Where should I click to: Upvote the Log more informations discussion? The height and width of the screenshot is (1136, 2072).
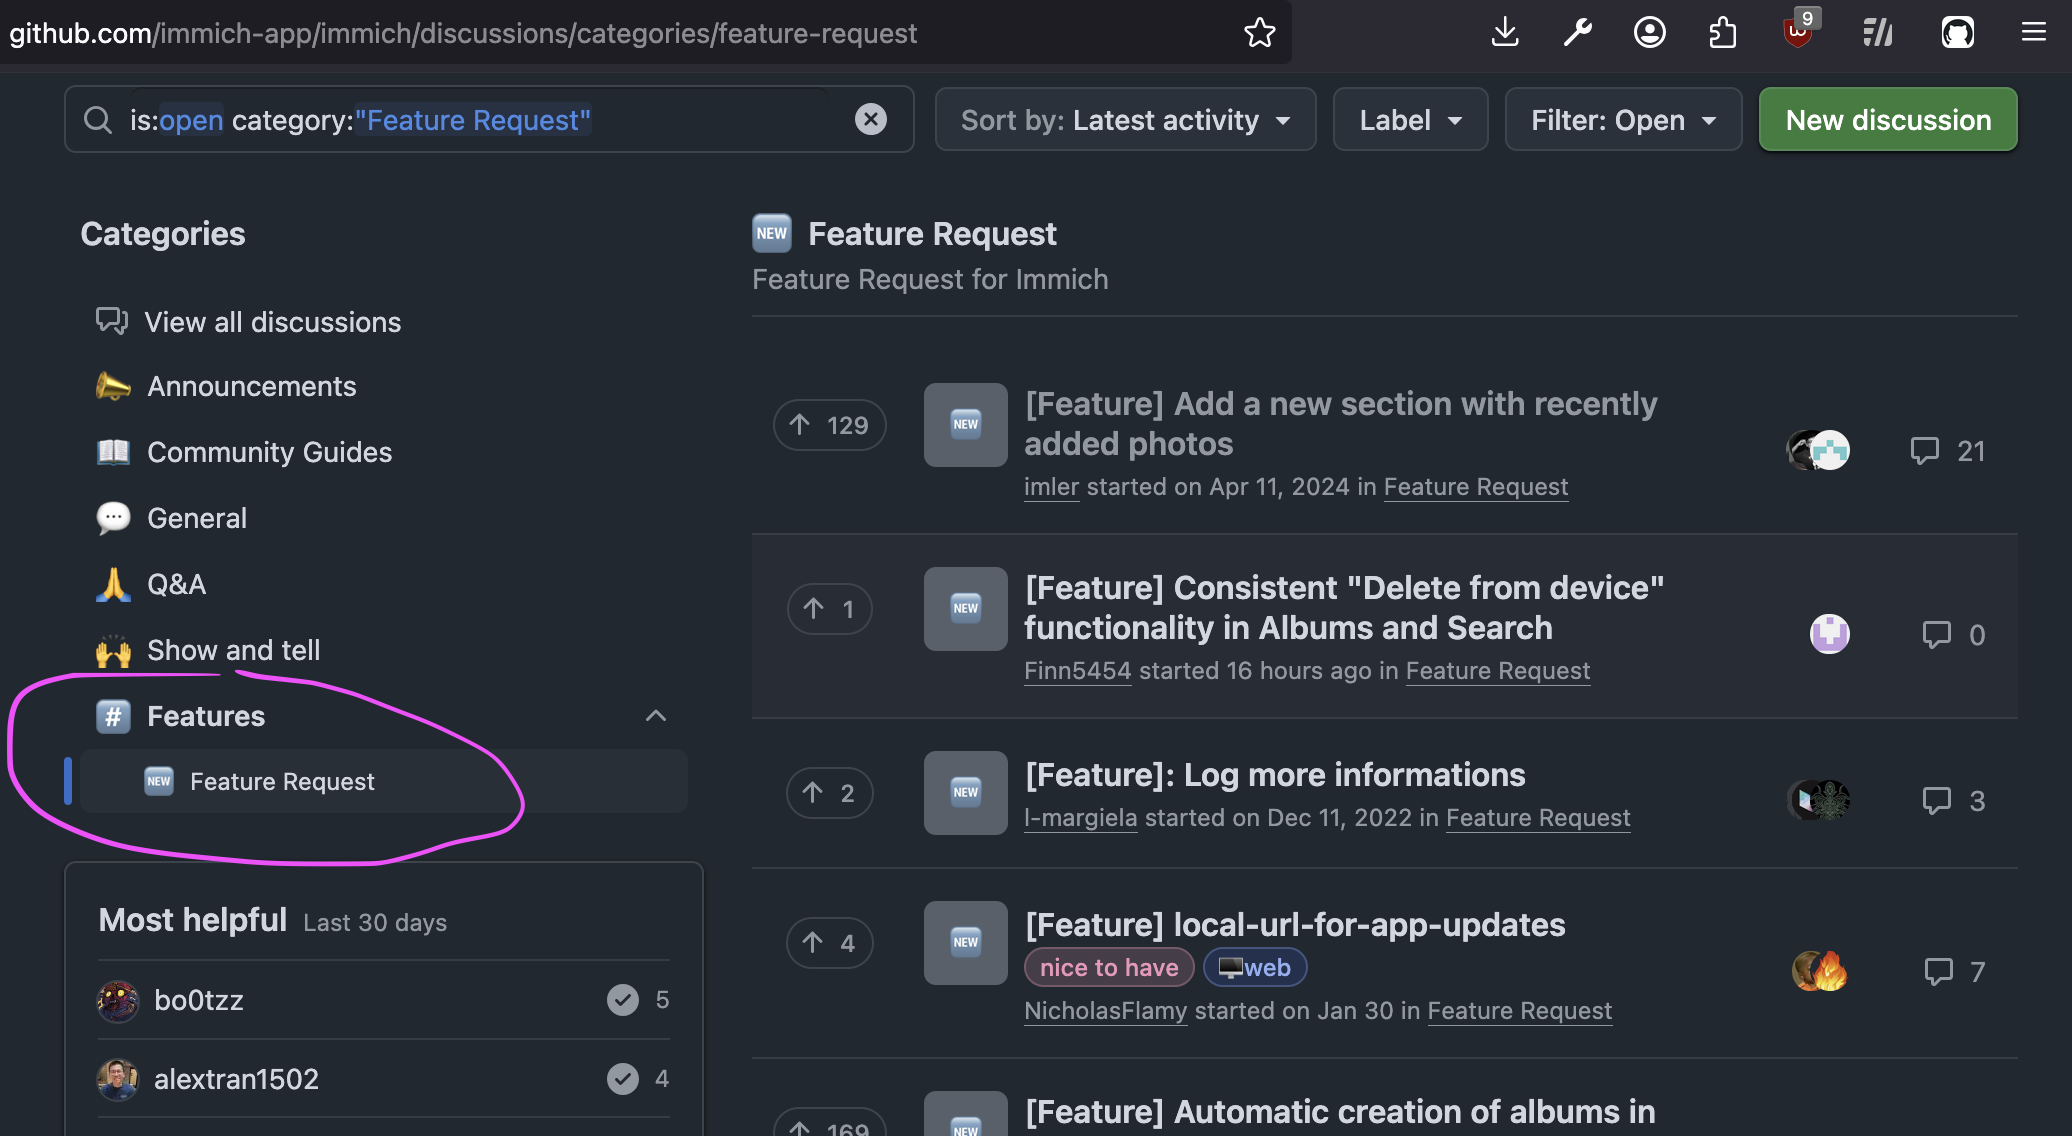[x=829, y=793]
